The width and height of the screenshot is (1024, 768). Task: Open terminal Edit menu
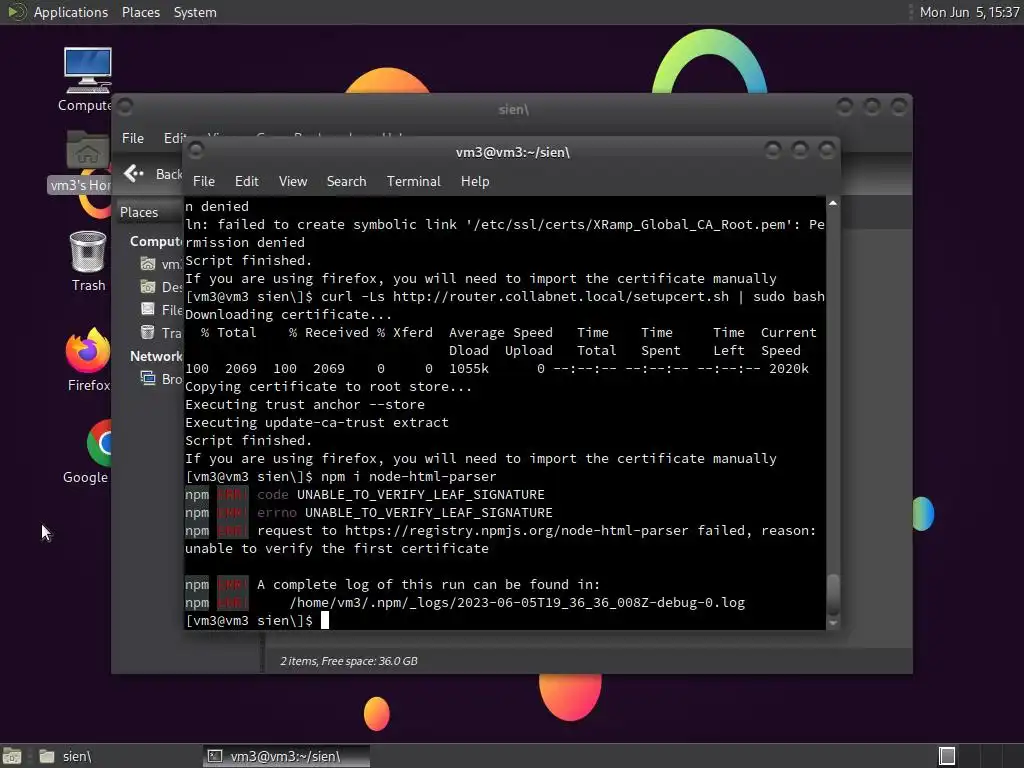(246, 182)
